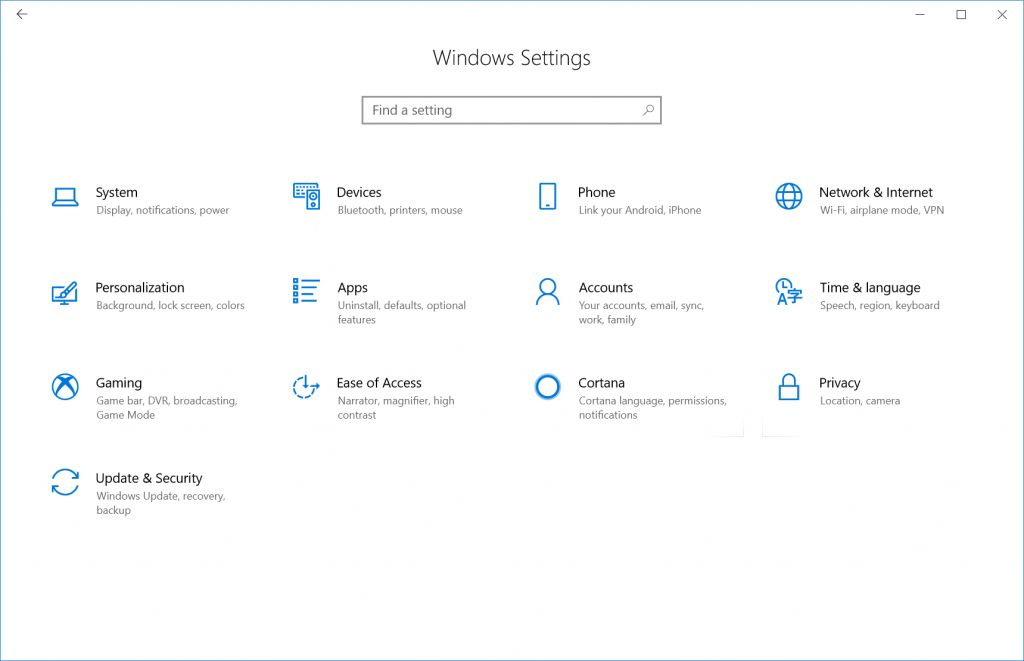
Task: Open the Network & Internet globe icon
Action: (x=789, y=196)
